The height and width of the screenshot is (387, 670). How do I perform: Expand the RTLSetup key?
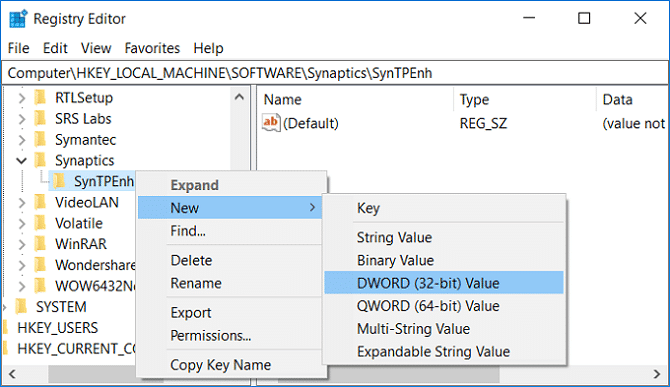[x=22, y=98]
